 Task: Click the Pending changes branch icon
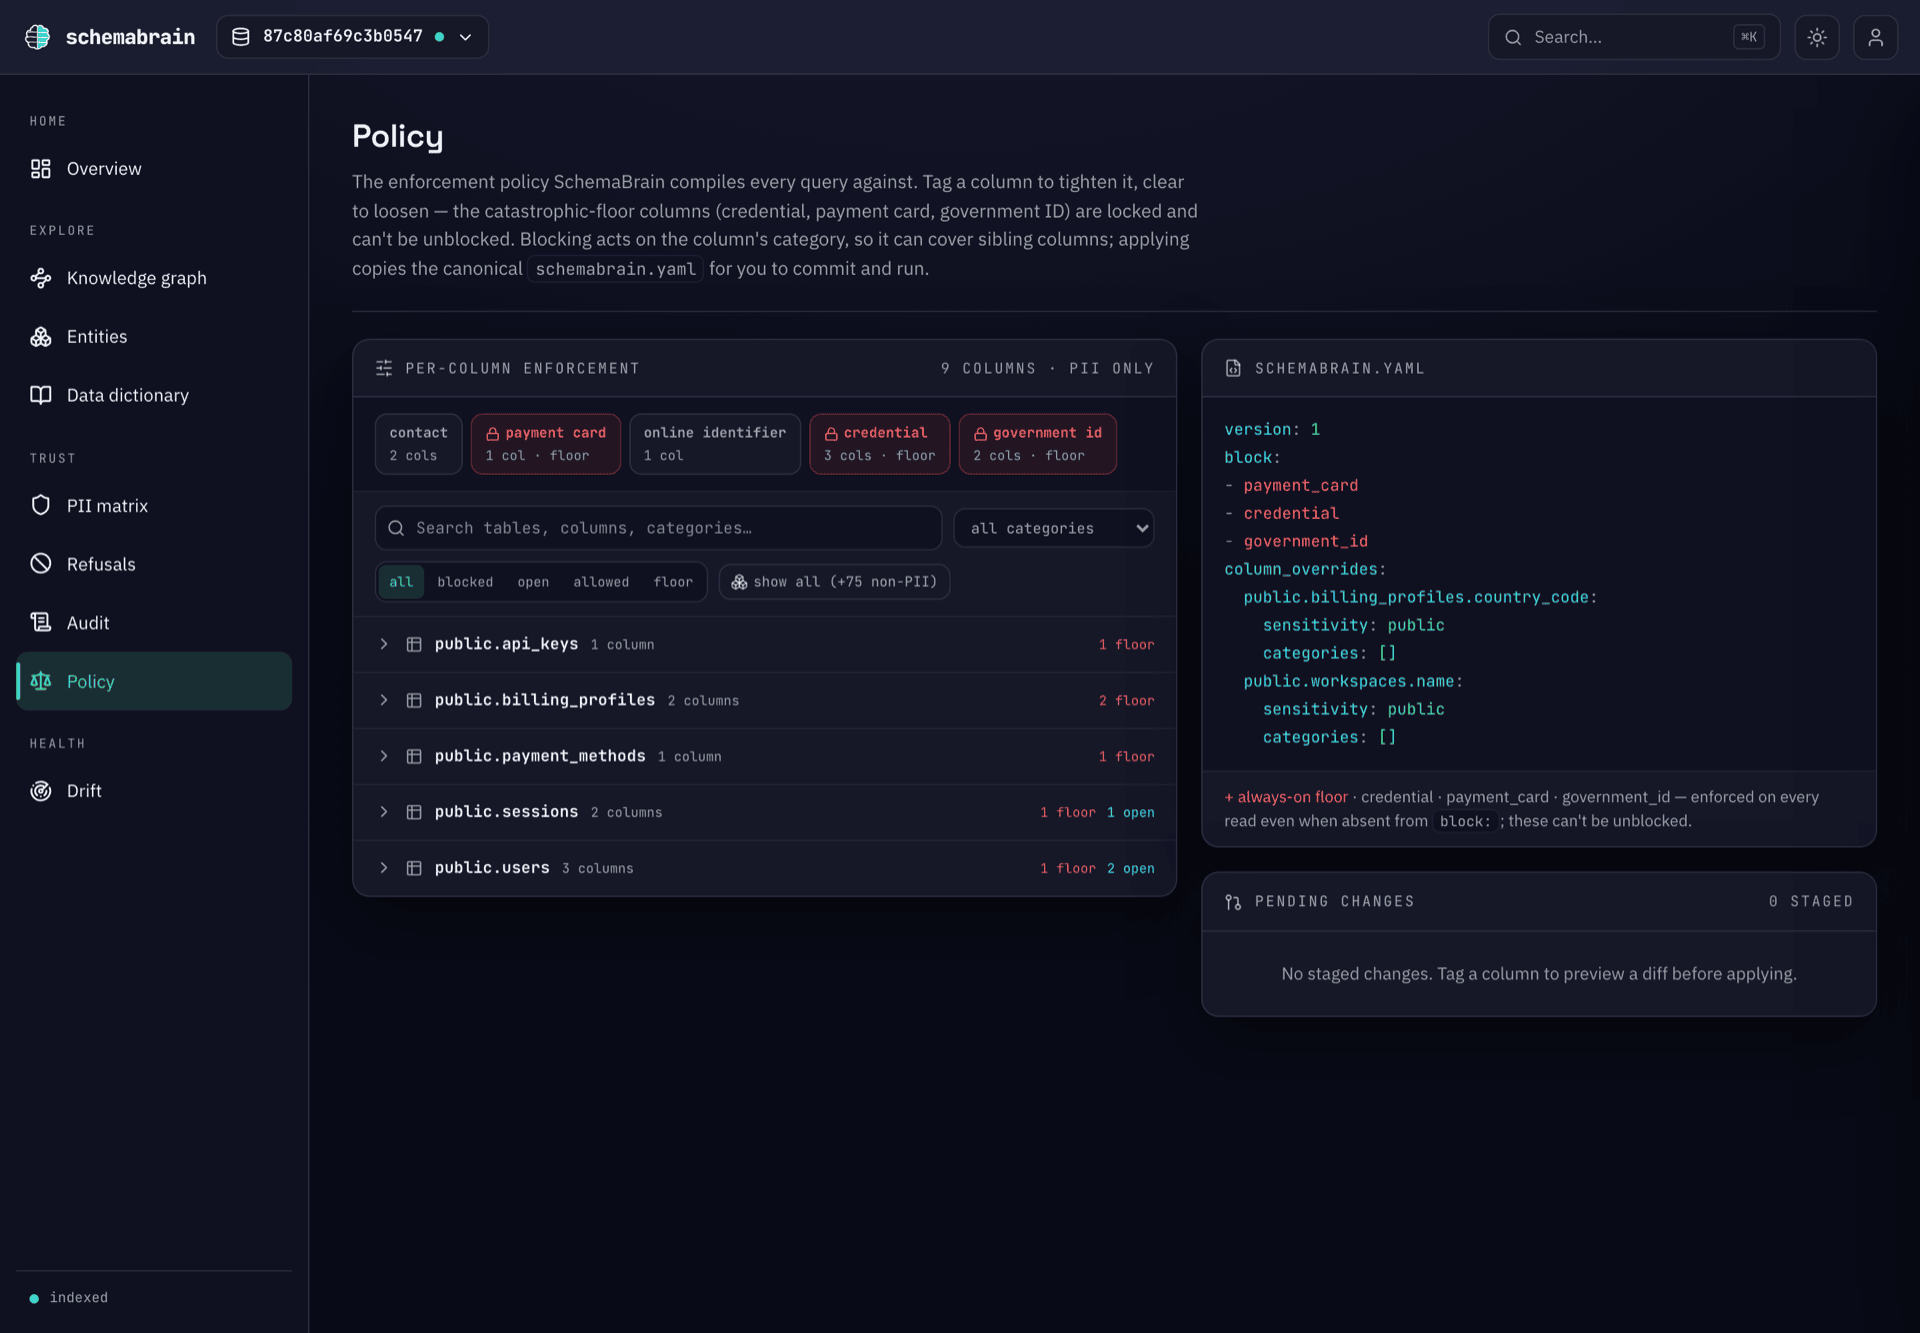(1233, 902)
